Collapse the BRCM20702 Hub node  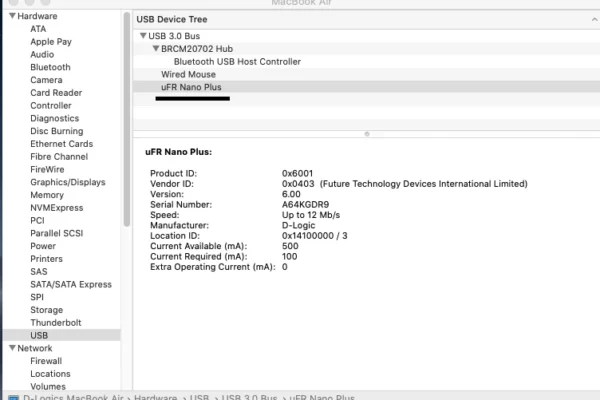click(x=156, y=49)
